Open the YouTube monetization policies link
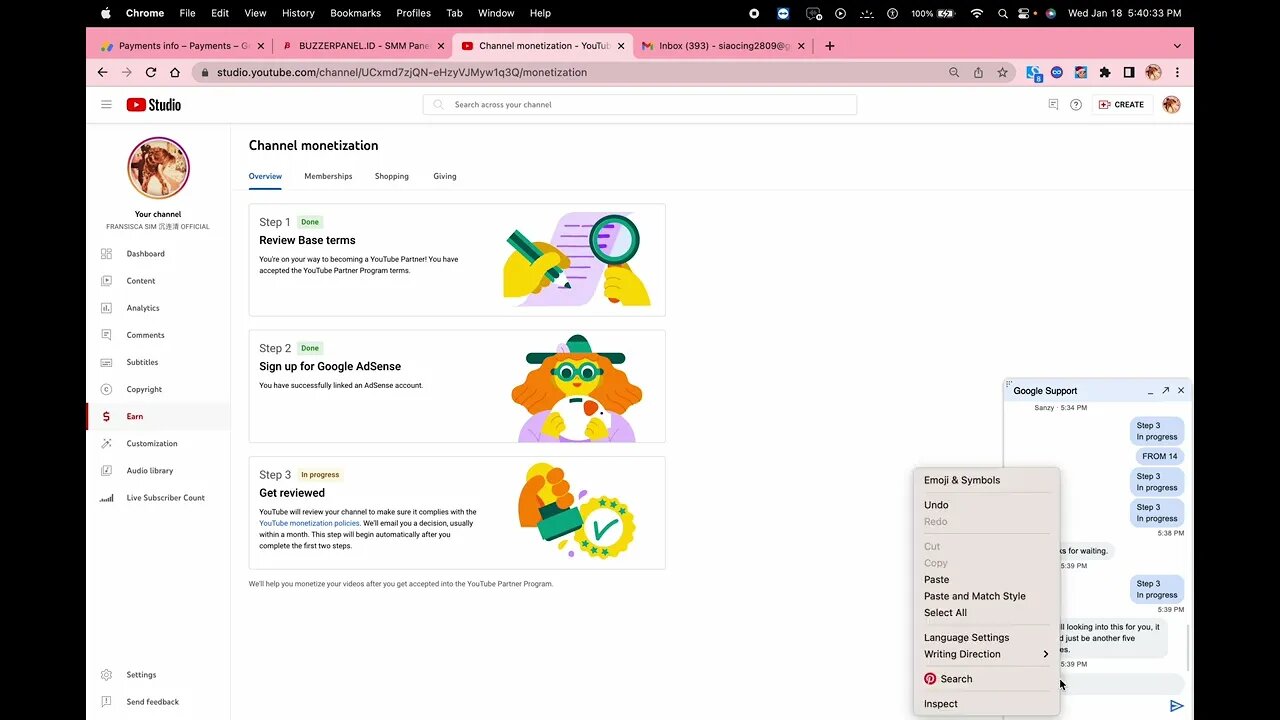This screenshot has height=720, width=1280. point(309,523)
